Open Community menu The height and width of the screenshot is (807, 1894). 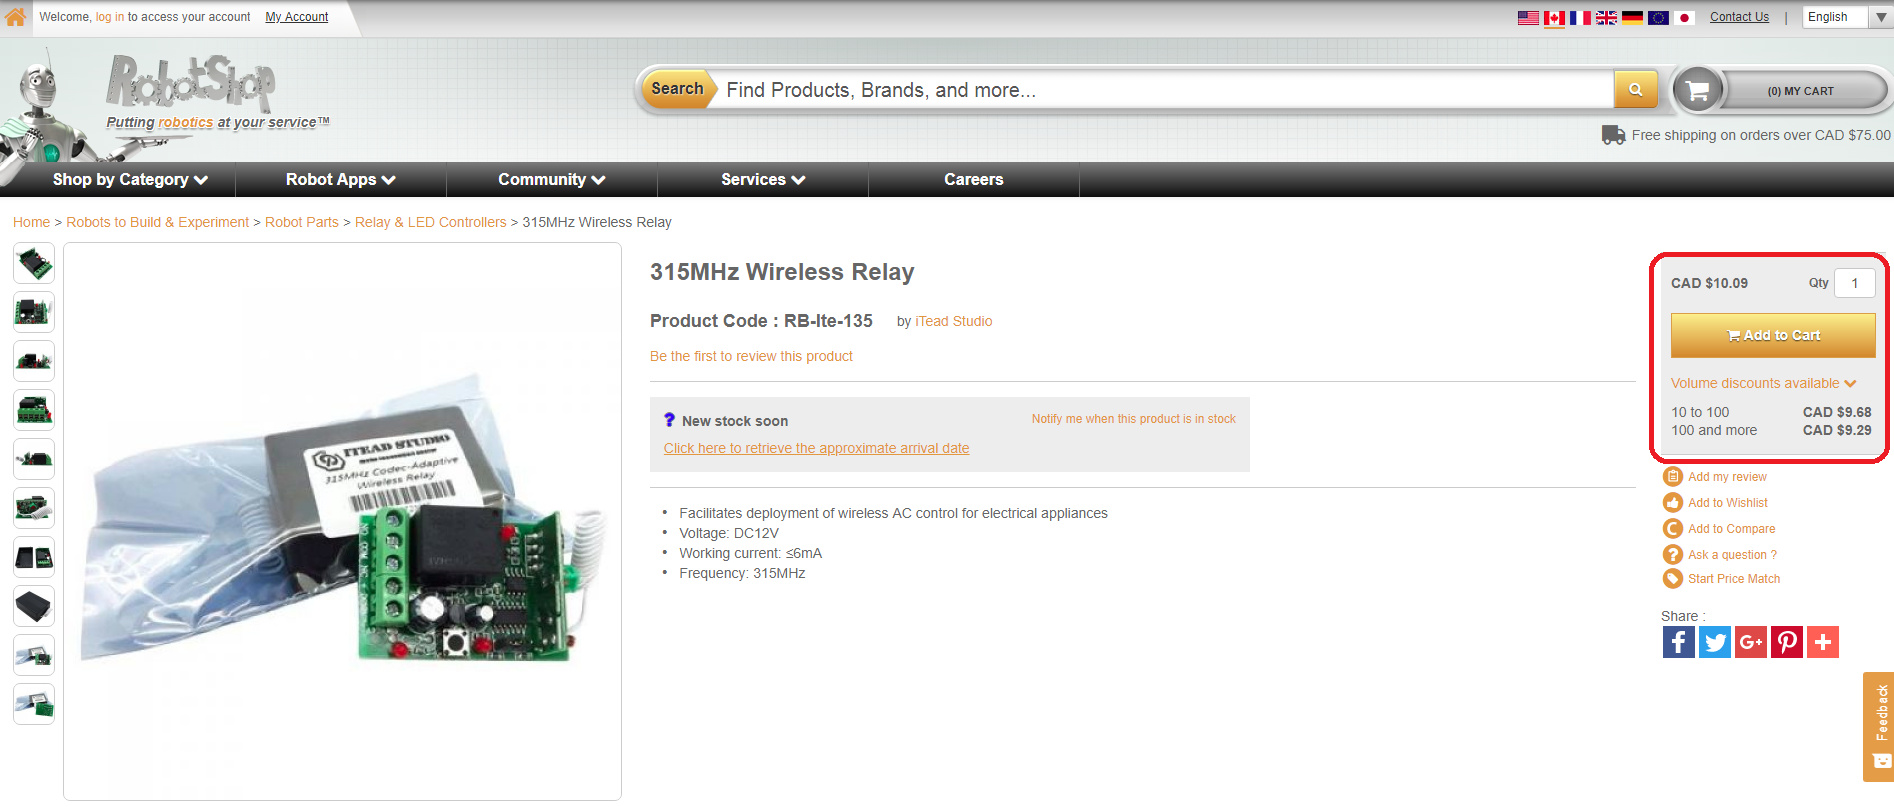(552, 180)
